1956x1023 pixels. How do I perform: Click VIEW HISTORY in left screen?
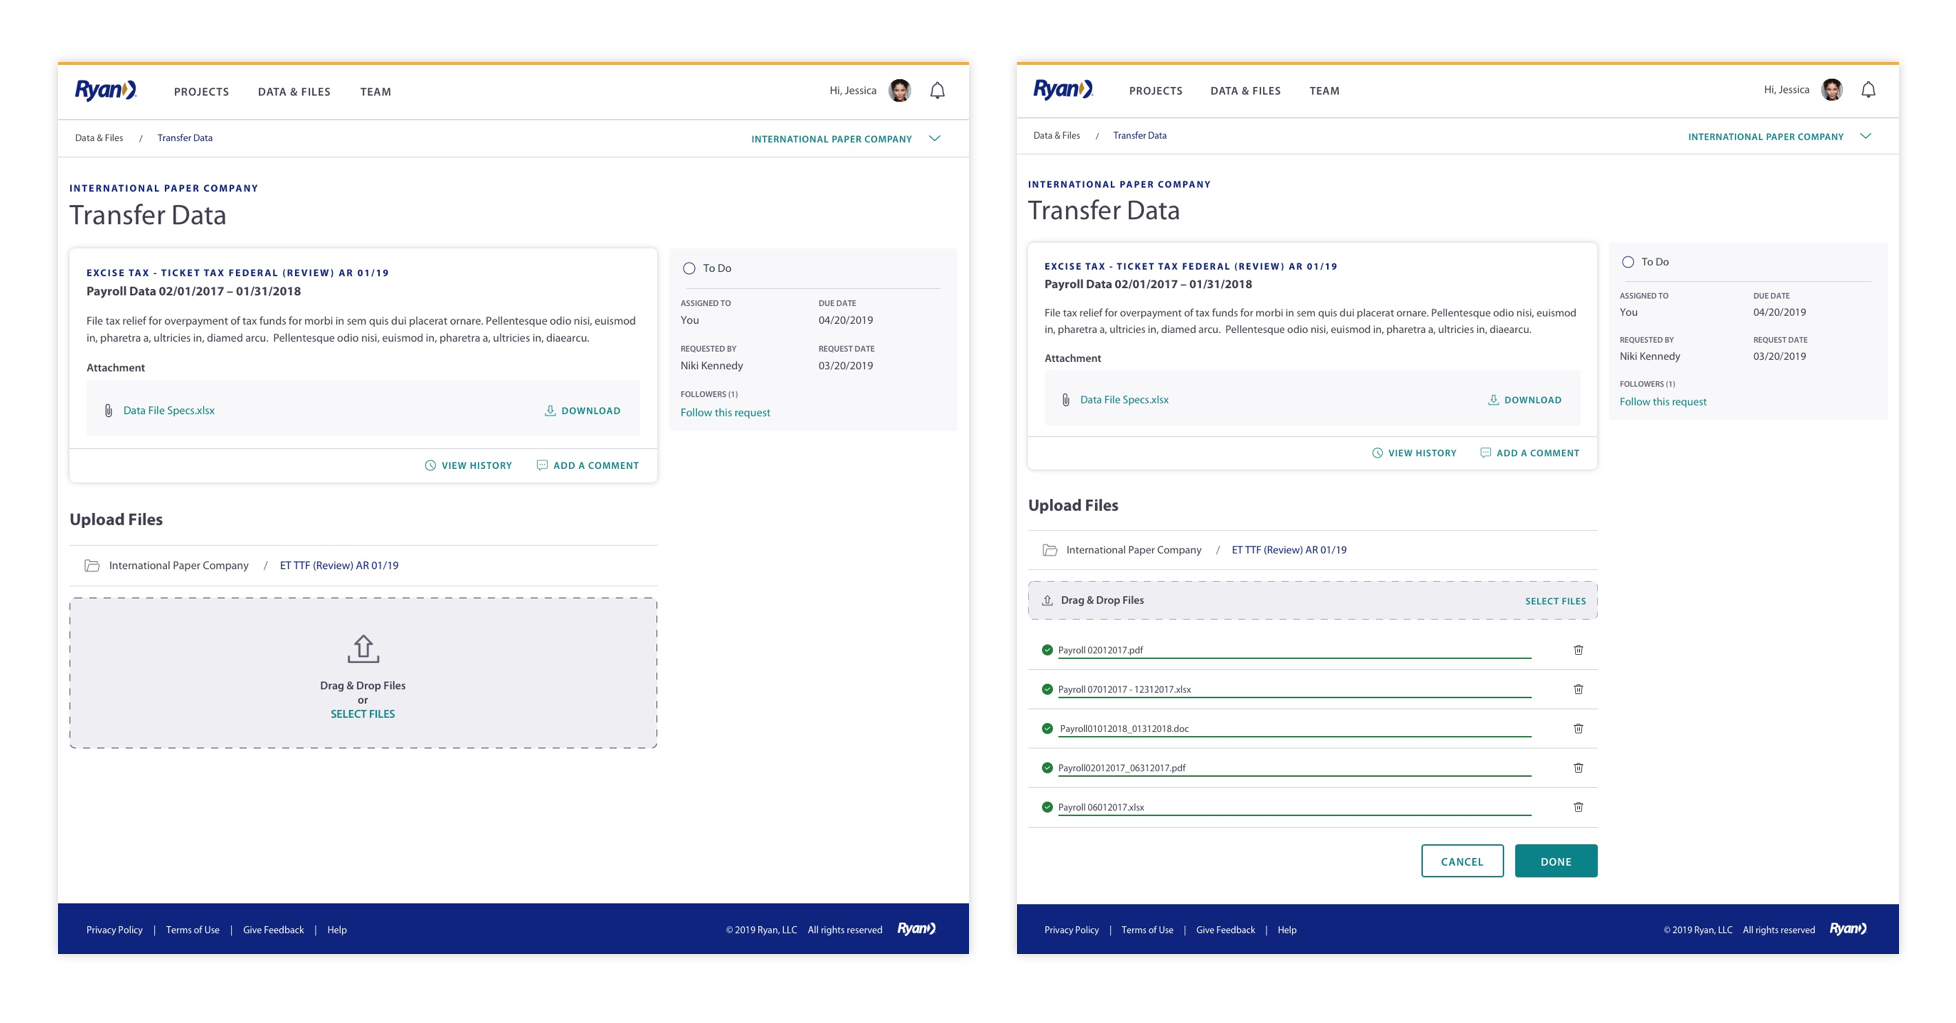pyautogui.click(x=468, y=466)
